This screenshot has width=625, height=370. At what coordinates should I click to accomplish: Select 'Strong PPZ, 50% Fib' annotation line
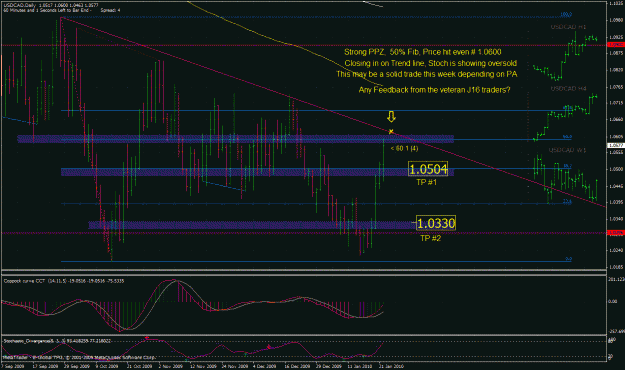[423, 52]
